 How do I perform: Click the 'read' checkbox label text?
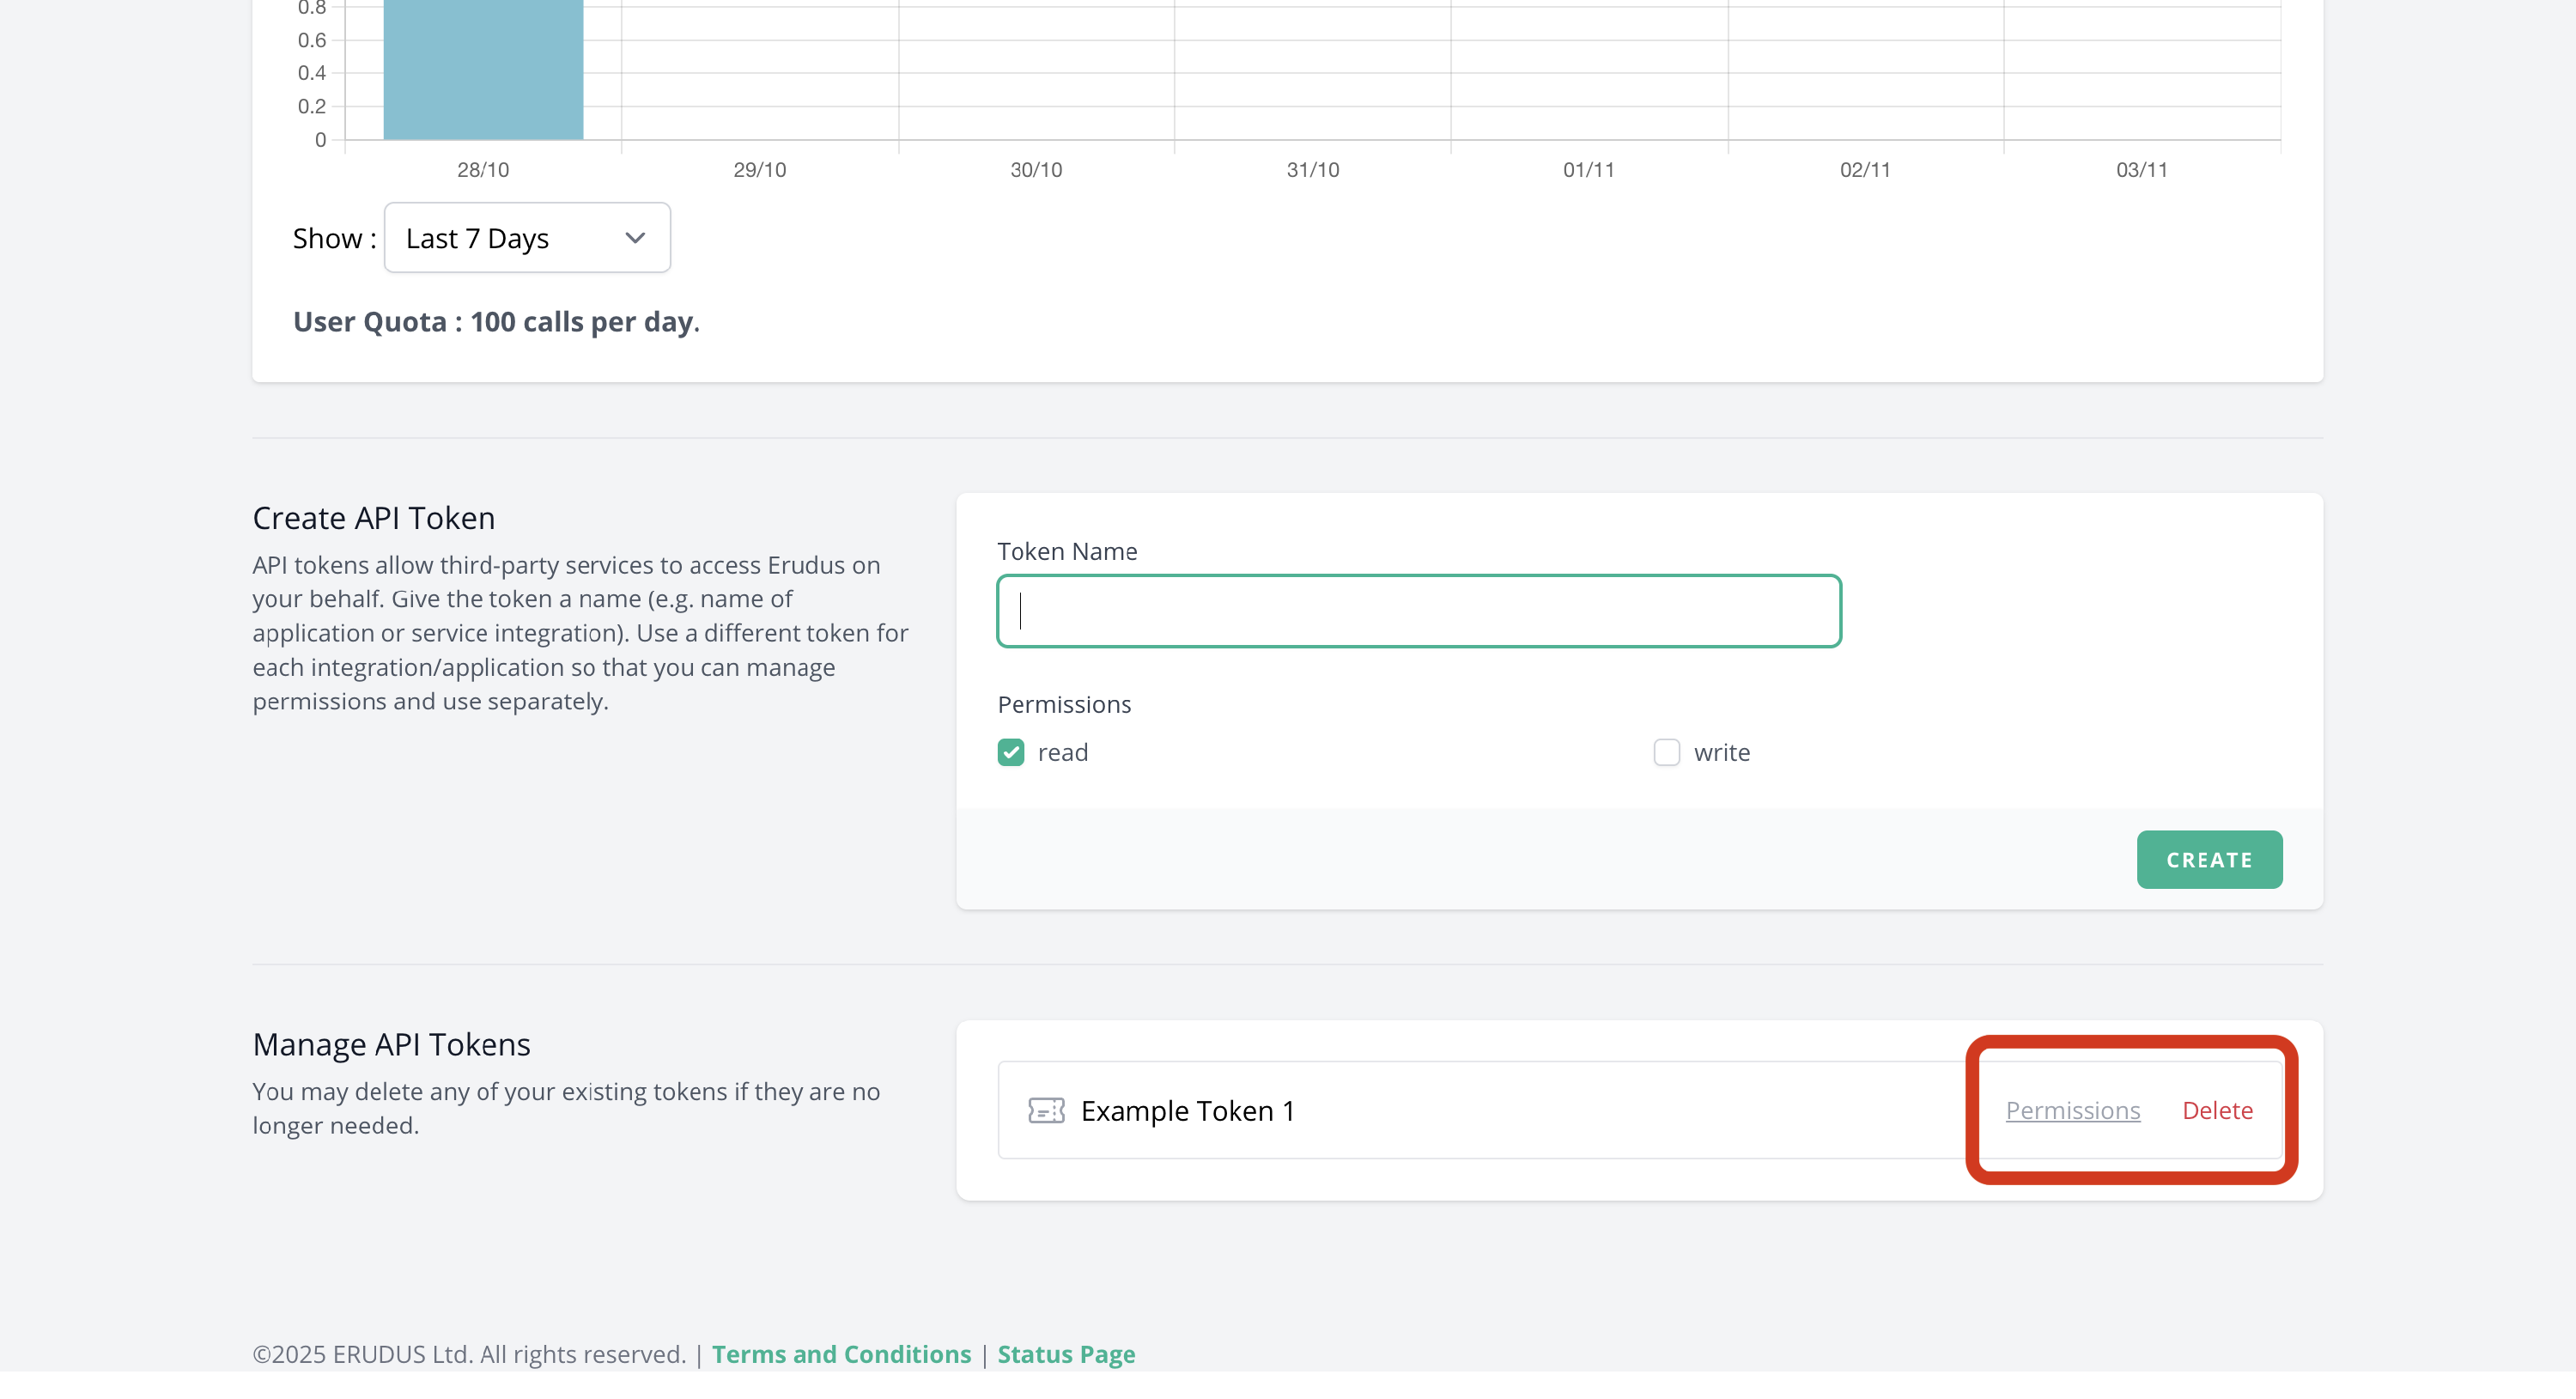(x=1062, y=752)
